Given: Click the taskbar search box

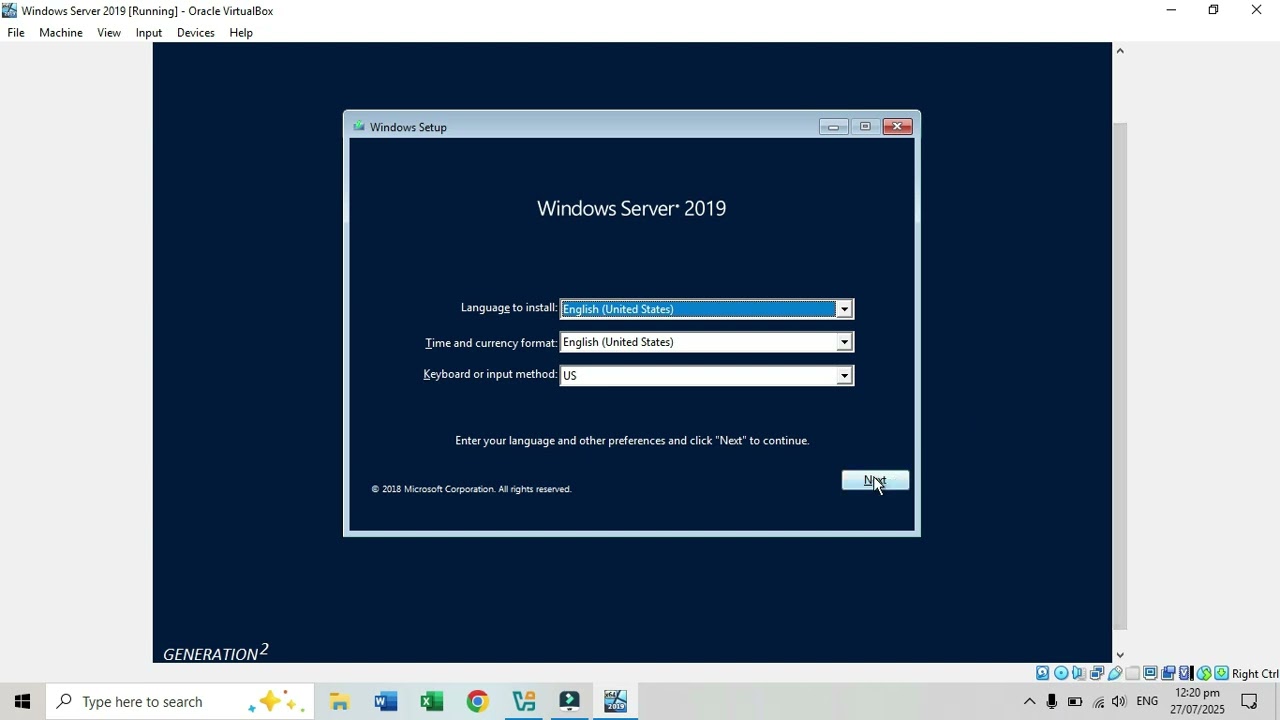Looking at the screenshot, I should (x=180, y=702).
